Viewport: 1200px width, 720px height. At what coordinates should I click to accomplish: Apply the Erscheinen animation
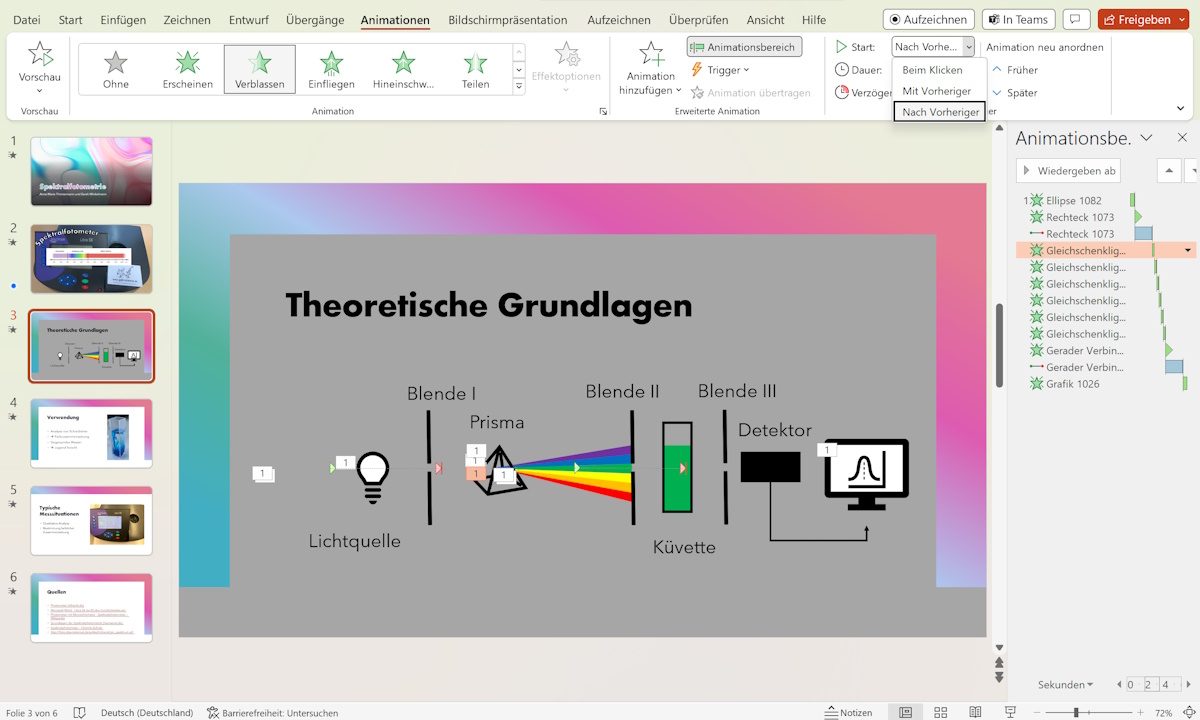[186, 68]
